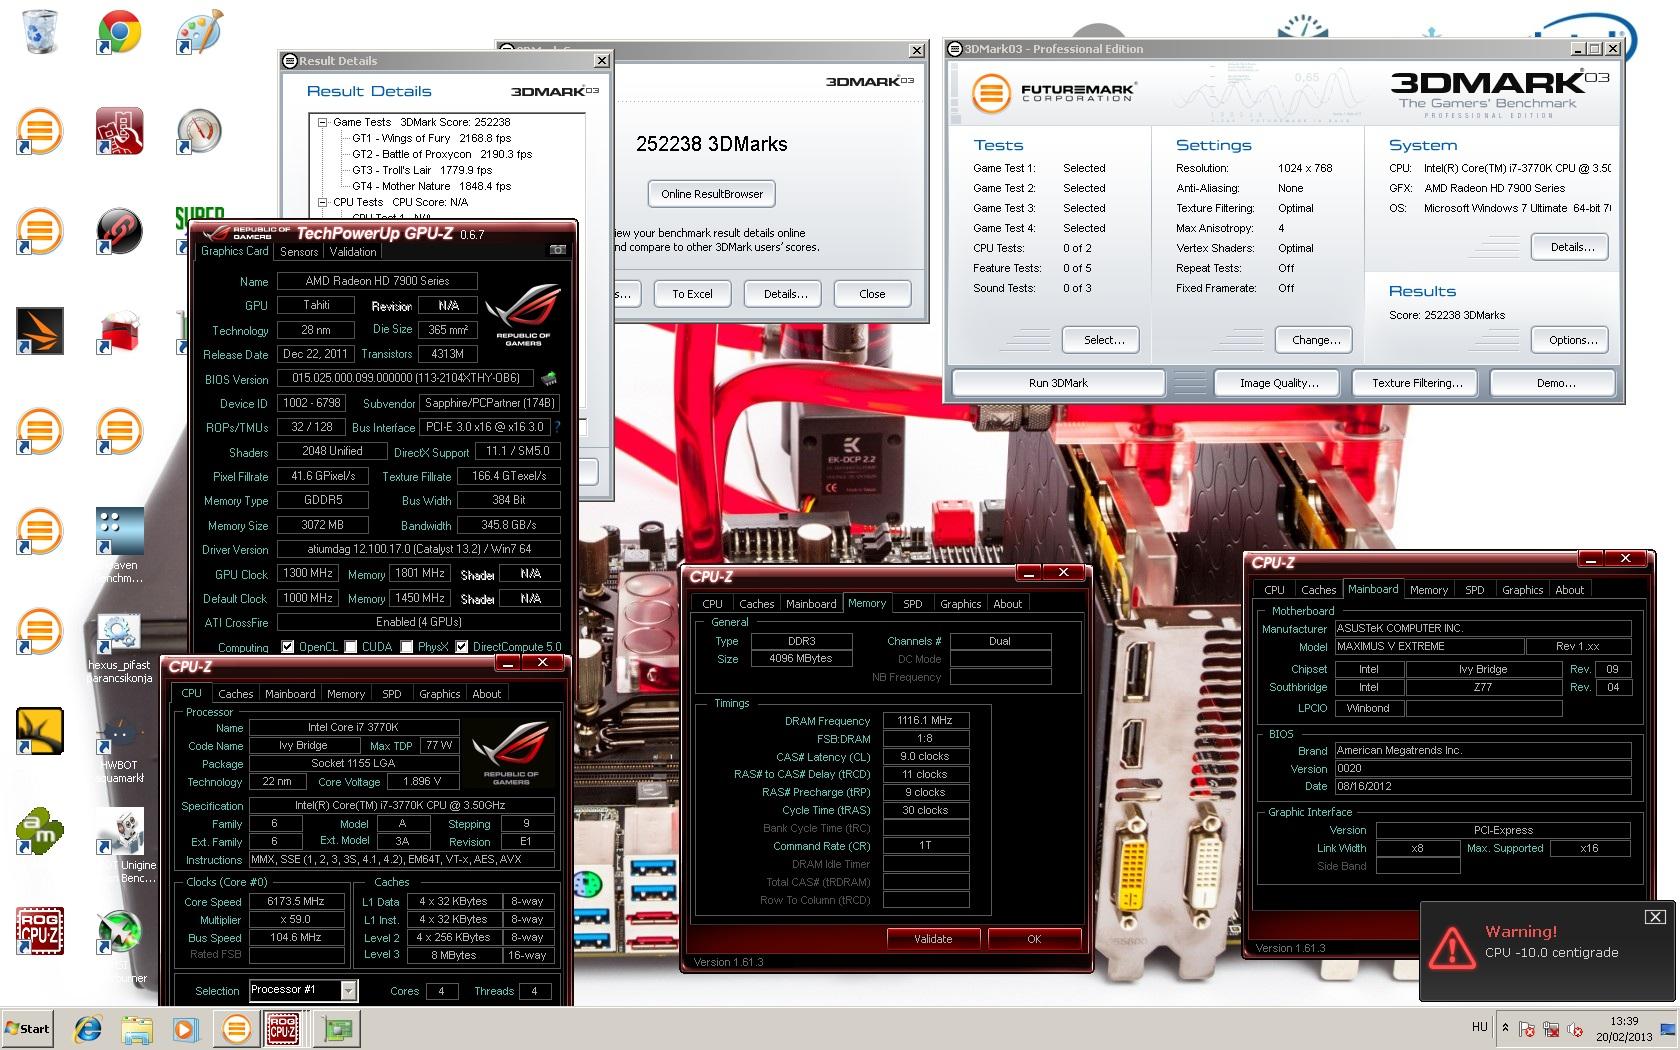Open the Action Center flag tray icon

tap(1526, 1028)
